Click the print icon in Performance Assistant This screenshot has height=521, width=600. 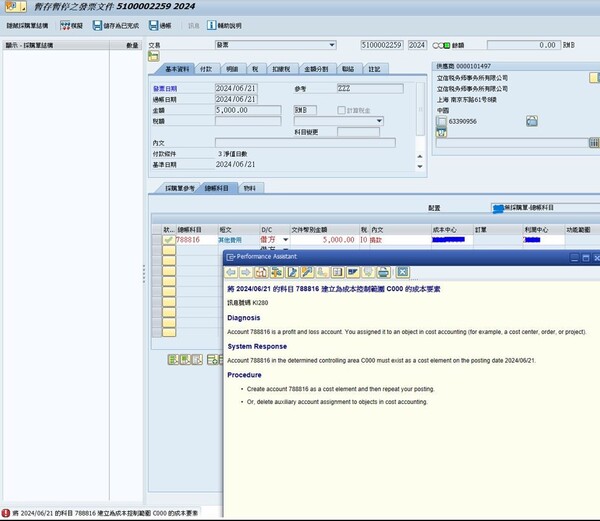point(383,272)
